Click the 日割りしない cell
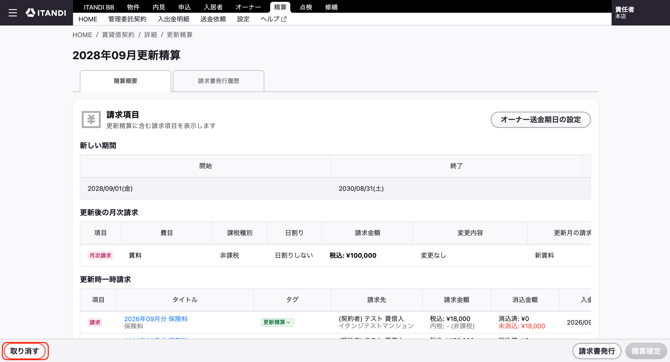670x362 pixels. 294,255
